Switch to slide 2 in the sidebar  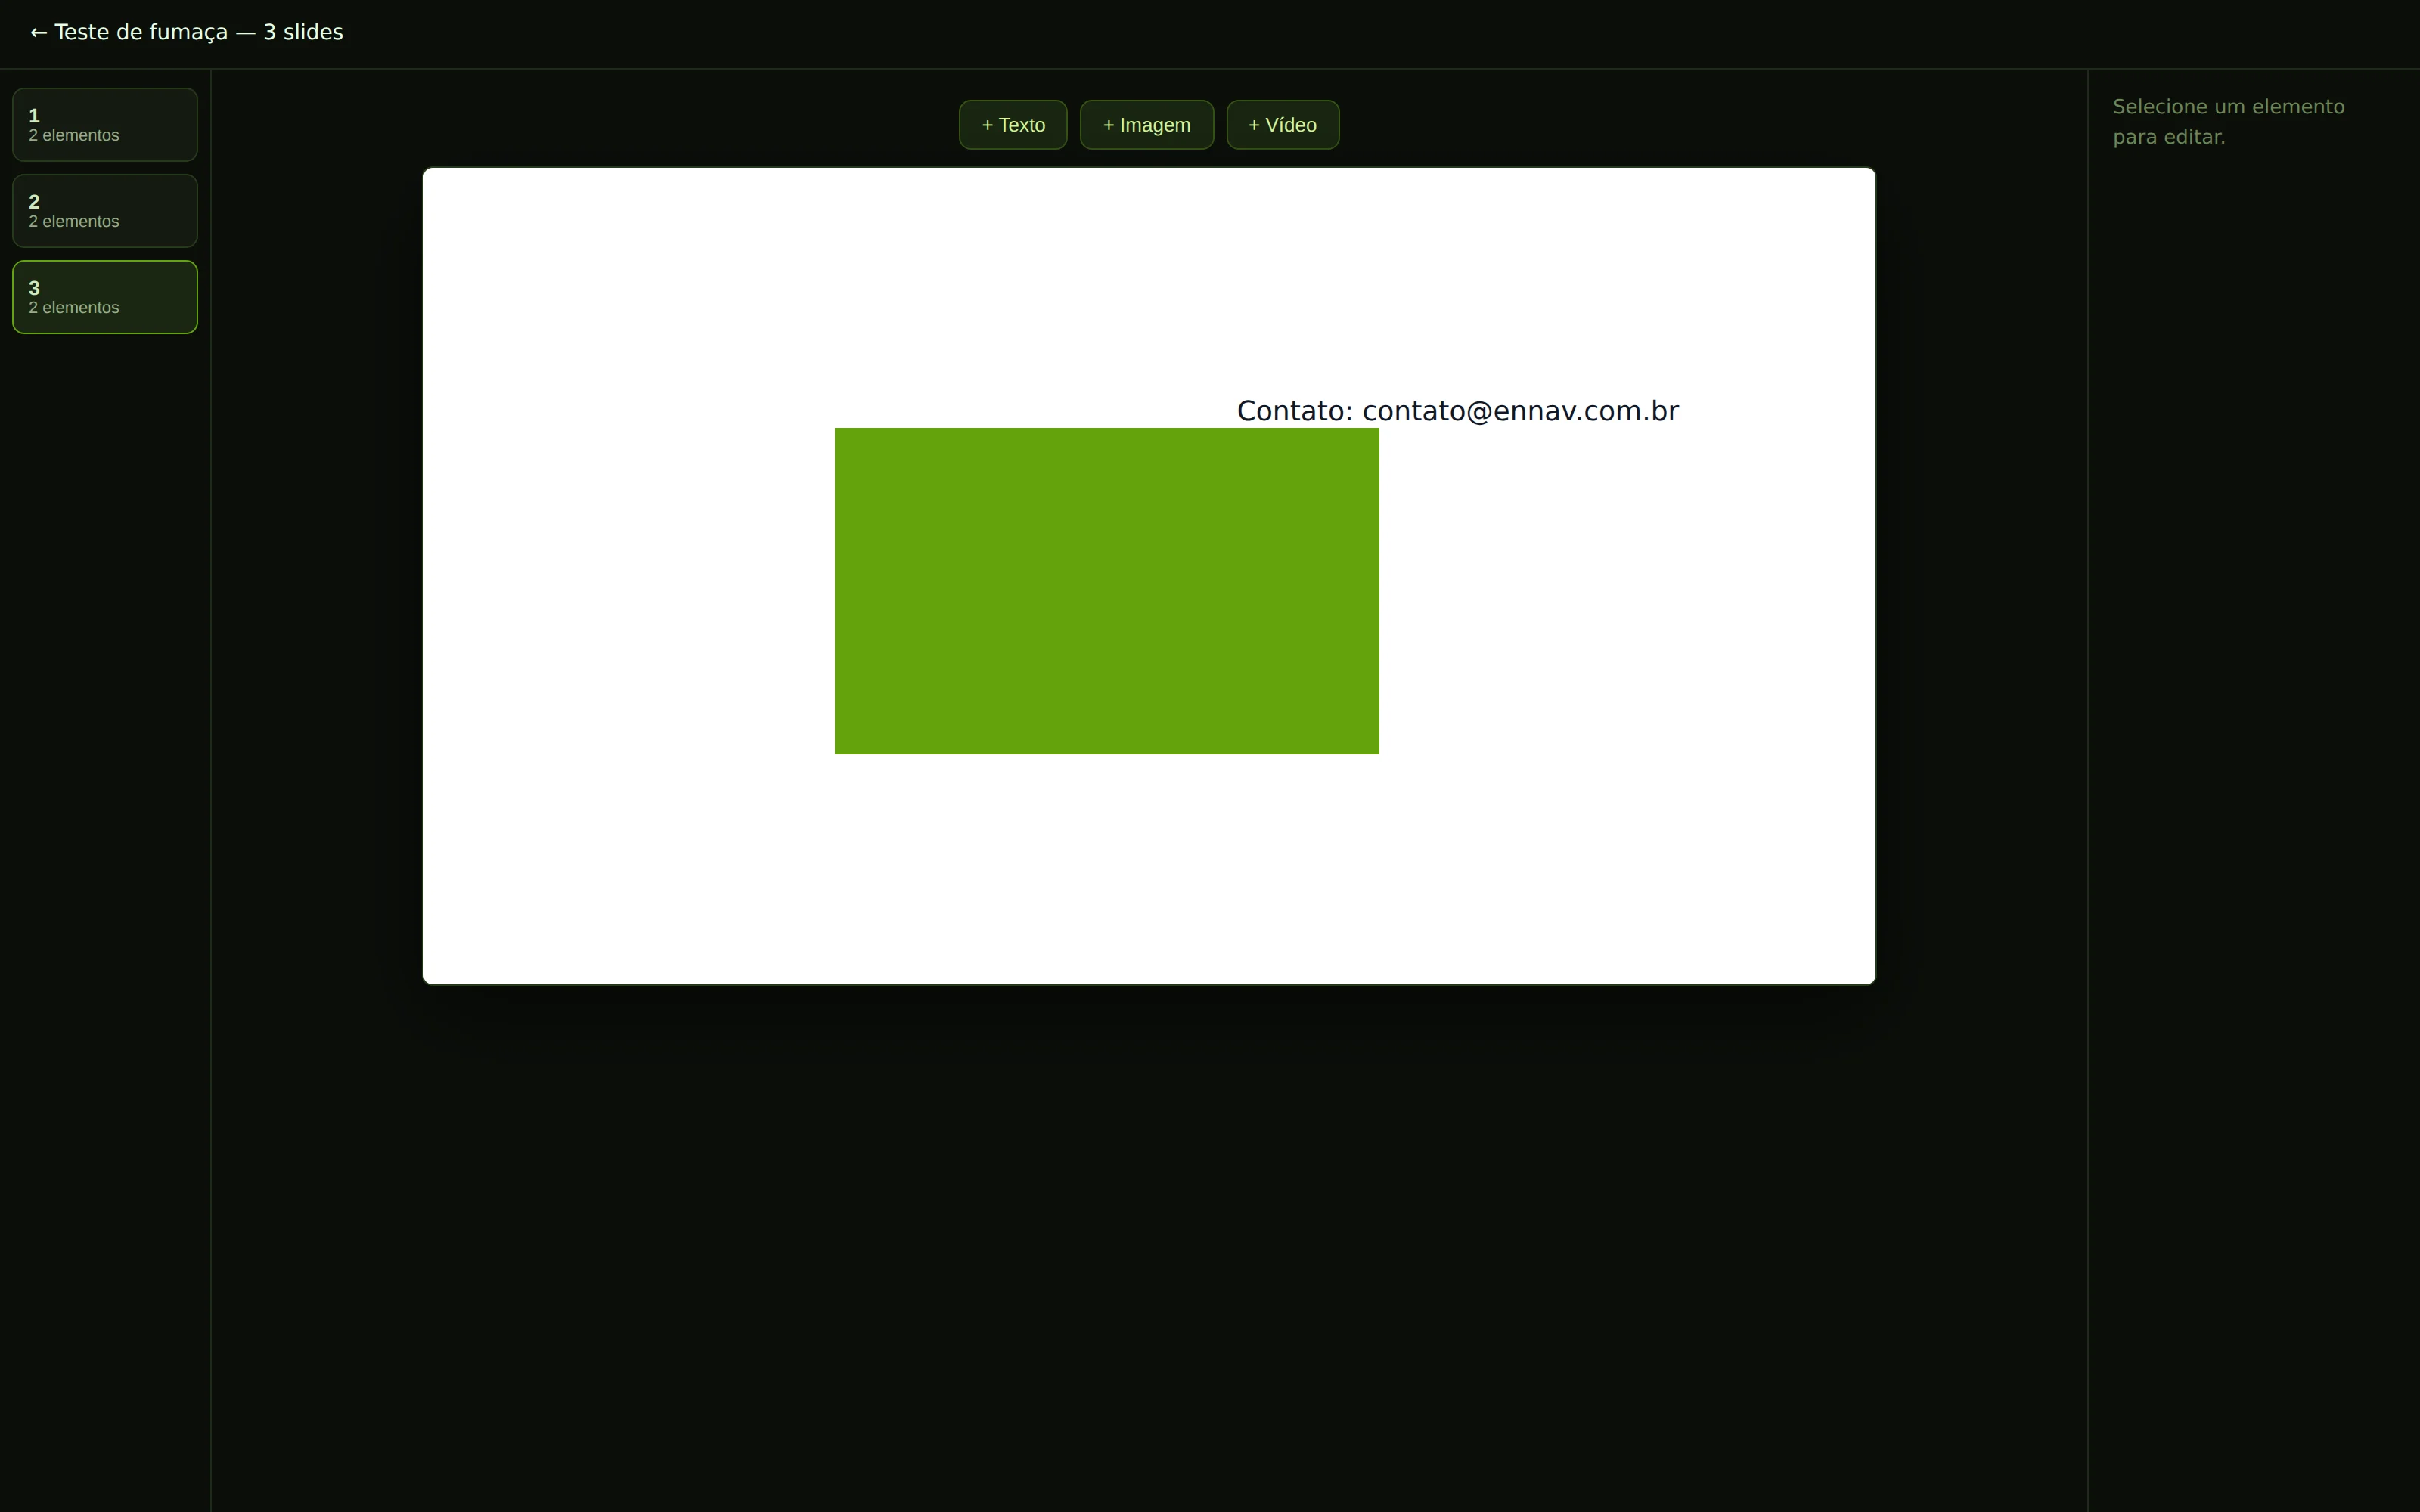tap(105, 211)
